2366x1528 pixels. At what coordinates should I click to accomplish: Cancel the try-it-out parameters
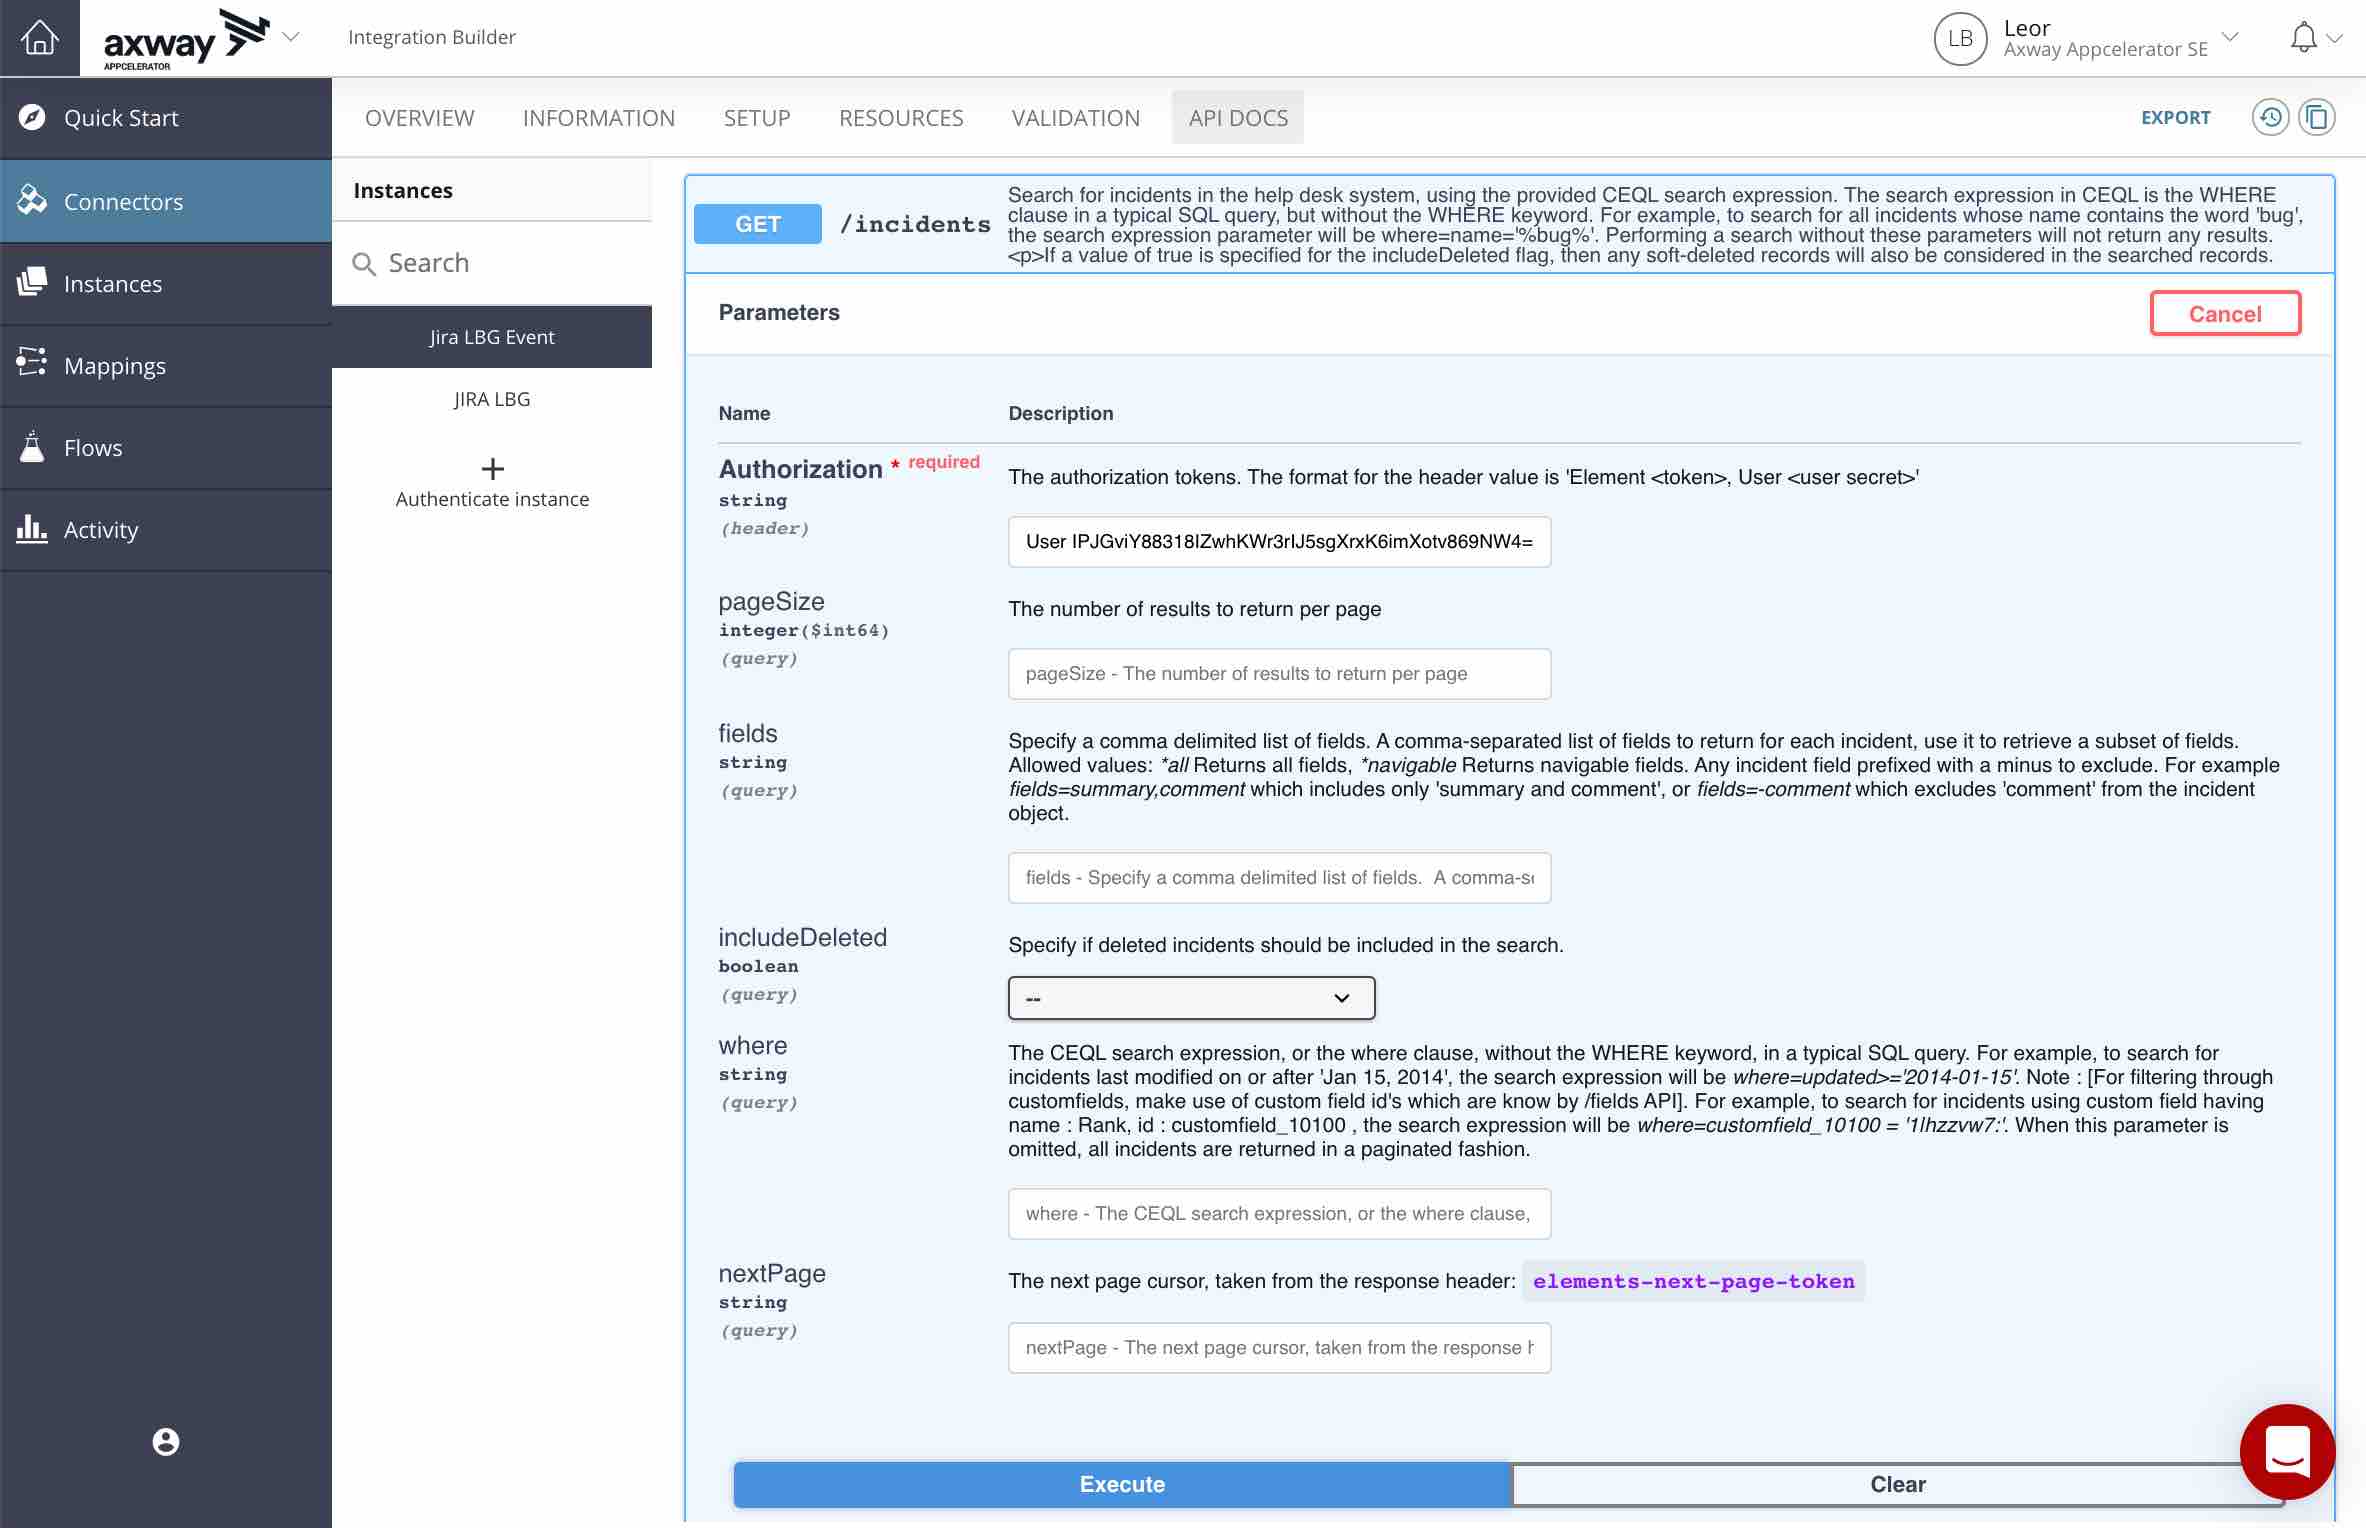2225,314
